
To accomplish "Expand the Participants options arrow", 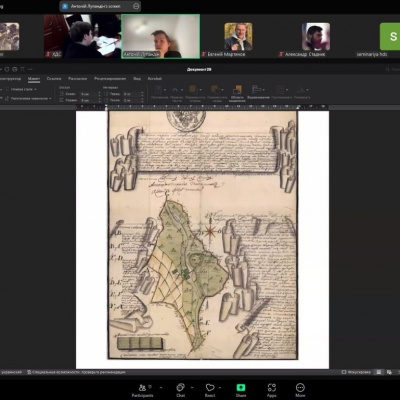I will (x=161, y=388).
